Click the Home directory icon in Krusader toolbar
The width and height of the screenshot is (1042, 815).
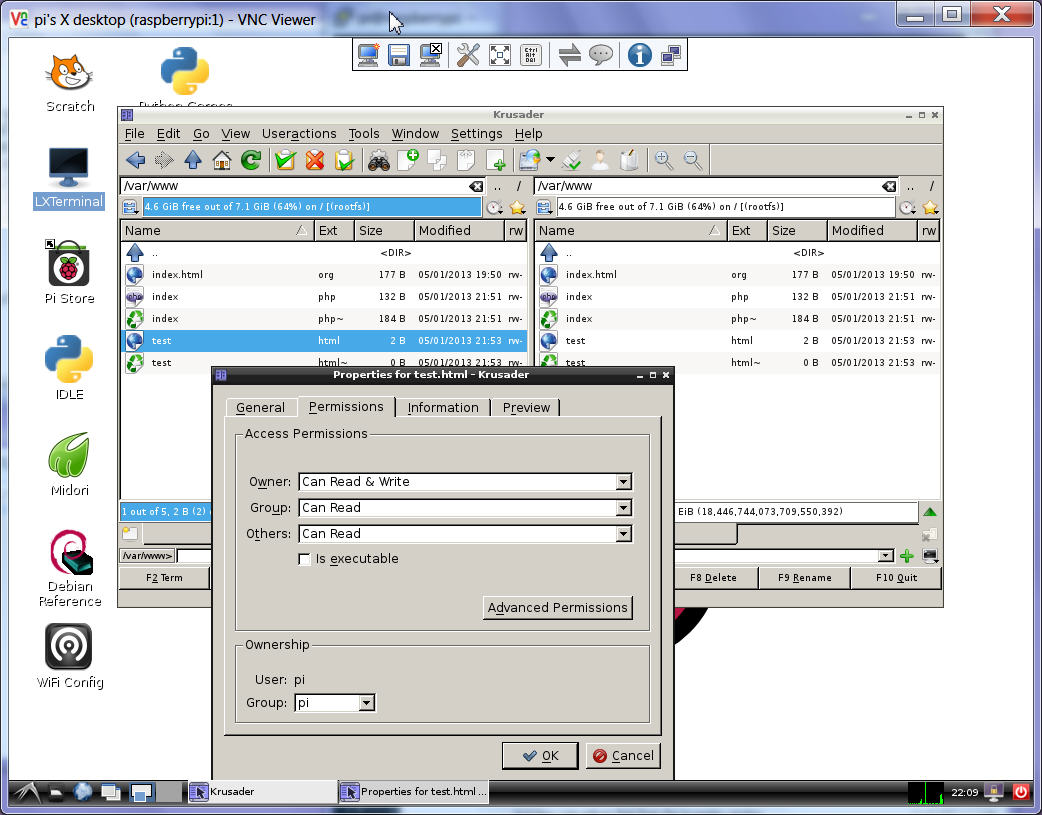click(222, 160)
